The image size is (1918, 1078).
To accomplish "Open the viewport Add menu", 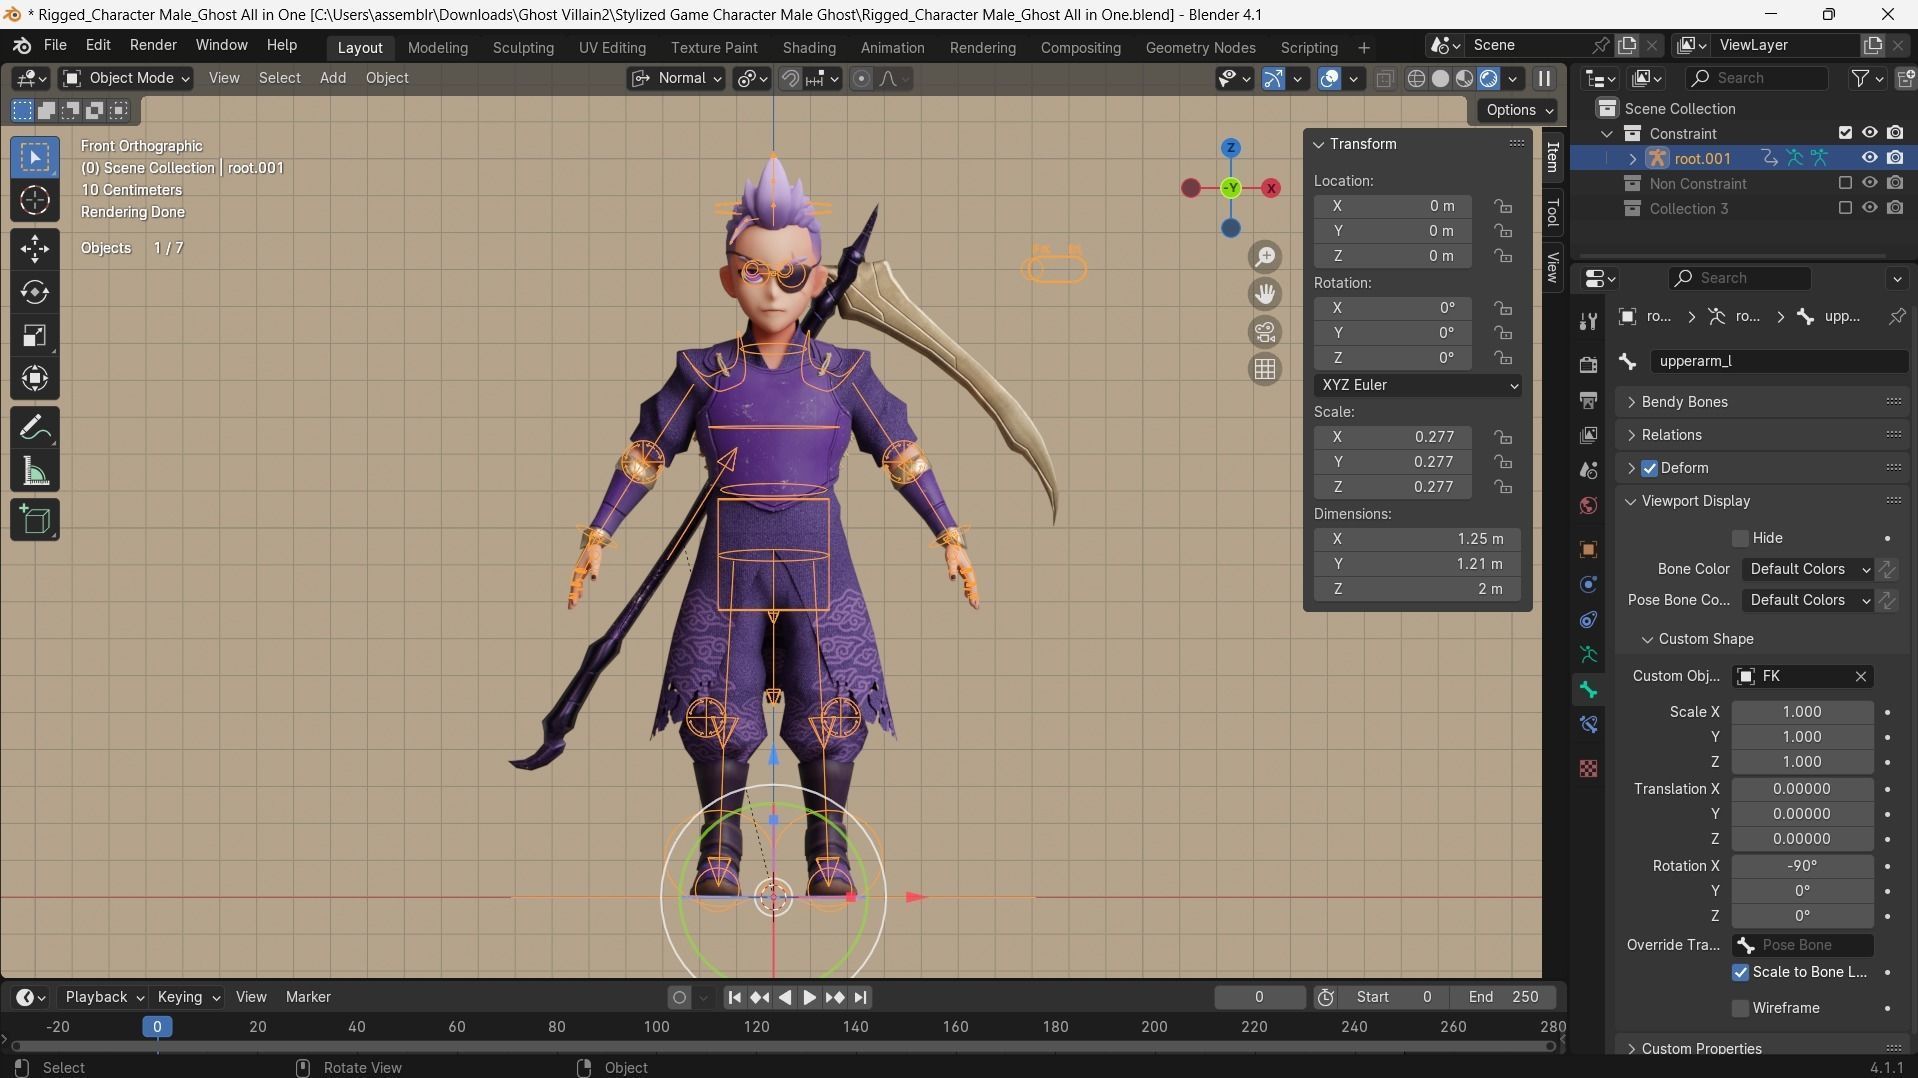I will point(333,78).
